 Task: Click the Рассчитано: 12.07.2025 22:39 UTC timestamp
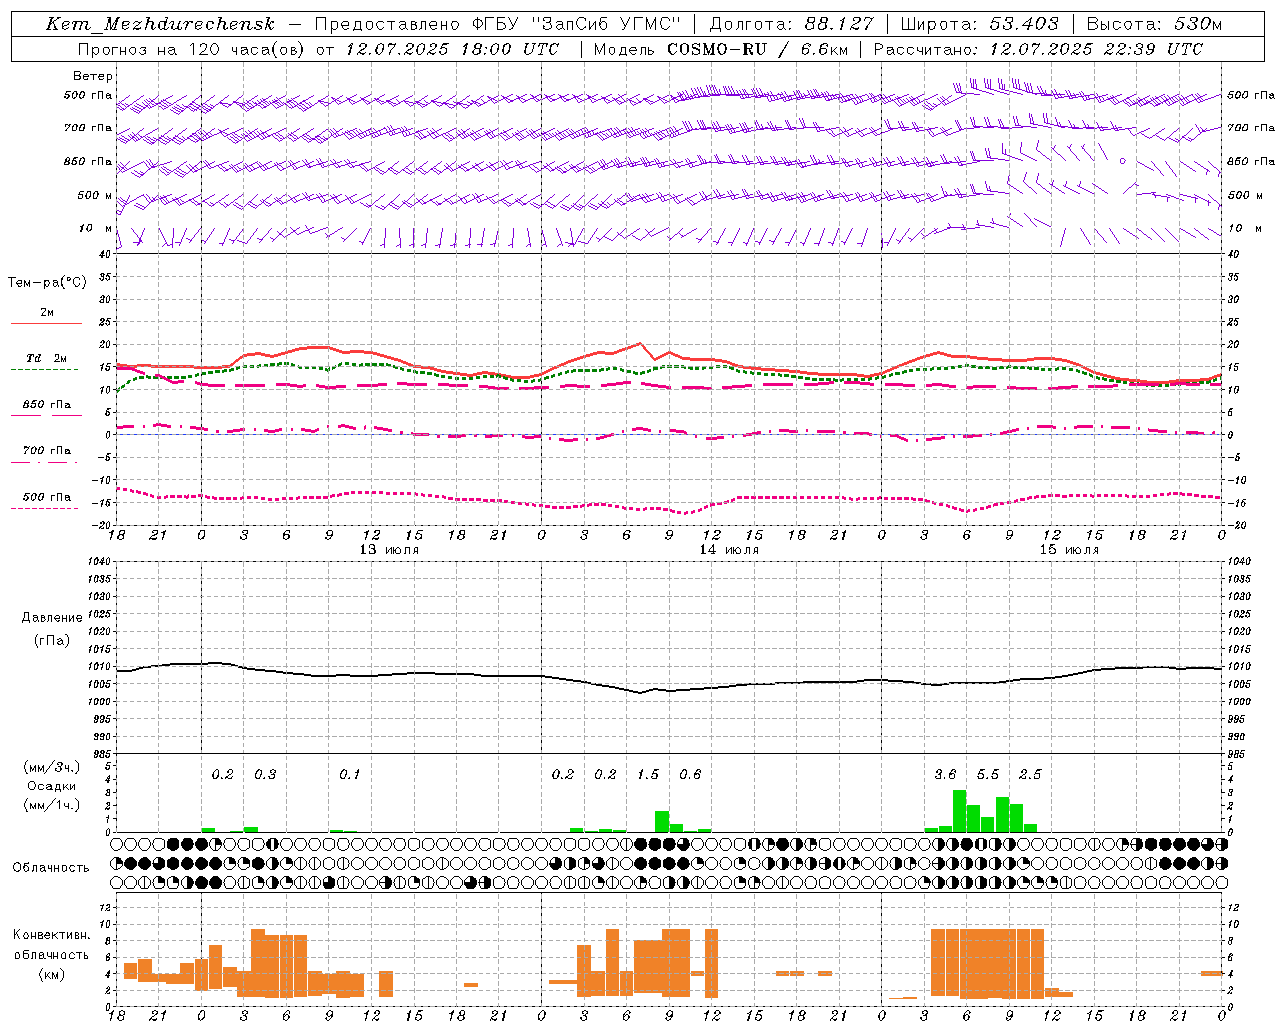pos(1038,49)
